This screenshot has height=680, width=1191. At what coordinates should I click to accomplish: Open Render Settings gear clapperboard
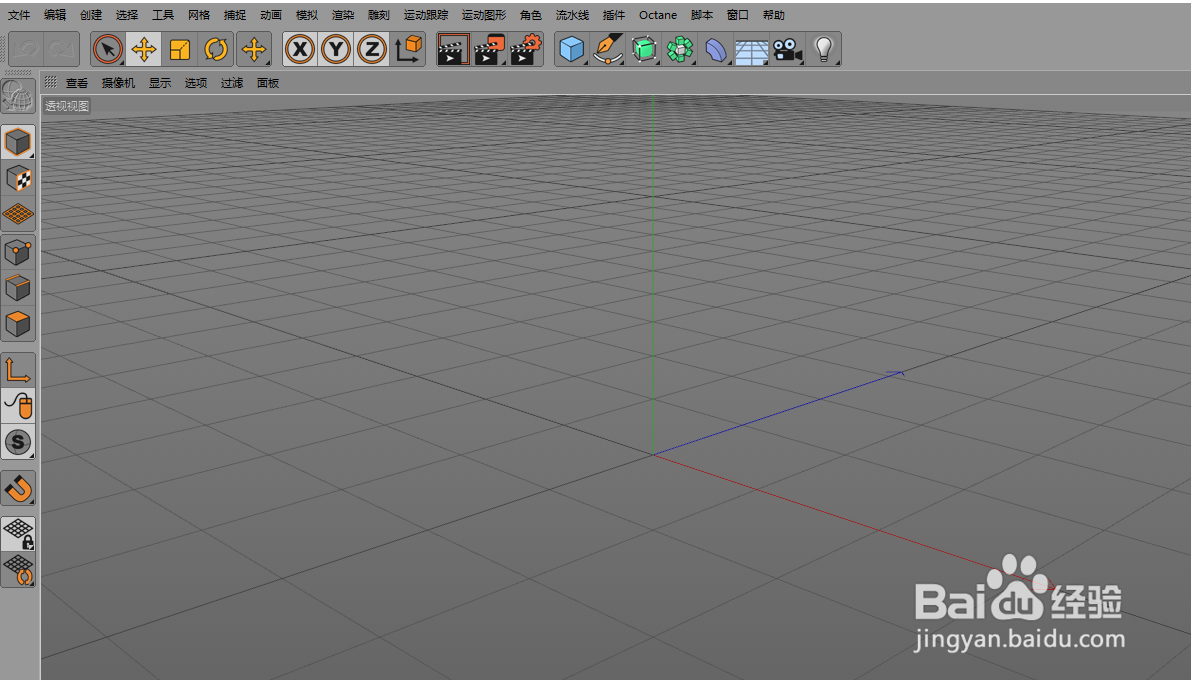point(526,50)
